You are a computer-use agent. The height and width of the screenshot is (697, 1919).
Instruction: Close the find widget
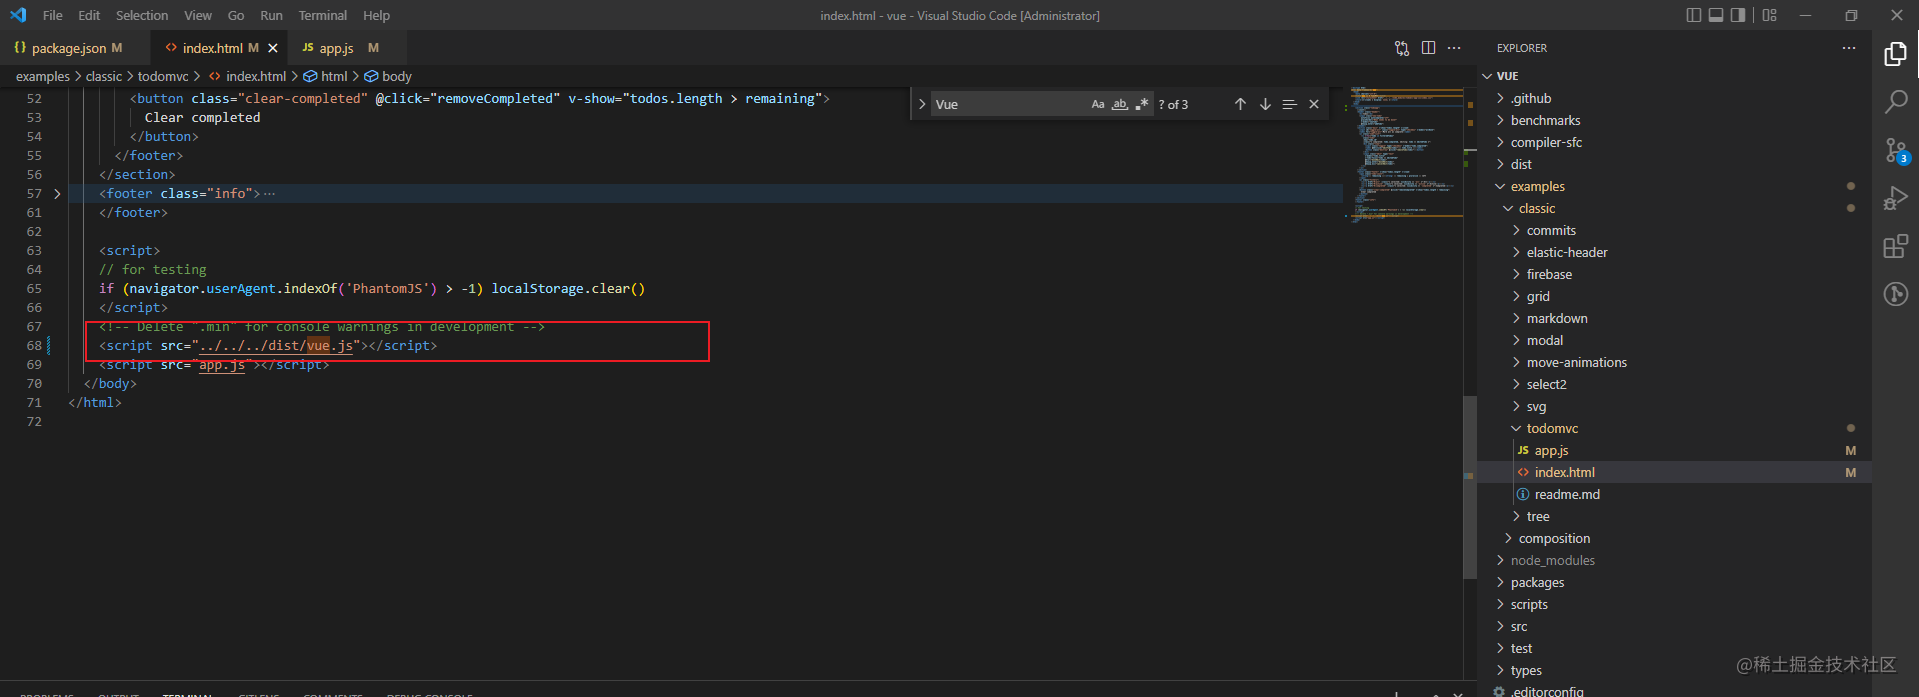click(1314, 104)
